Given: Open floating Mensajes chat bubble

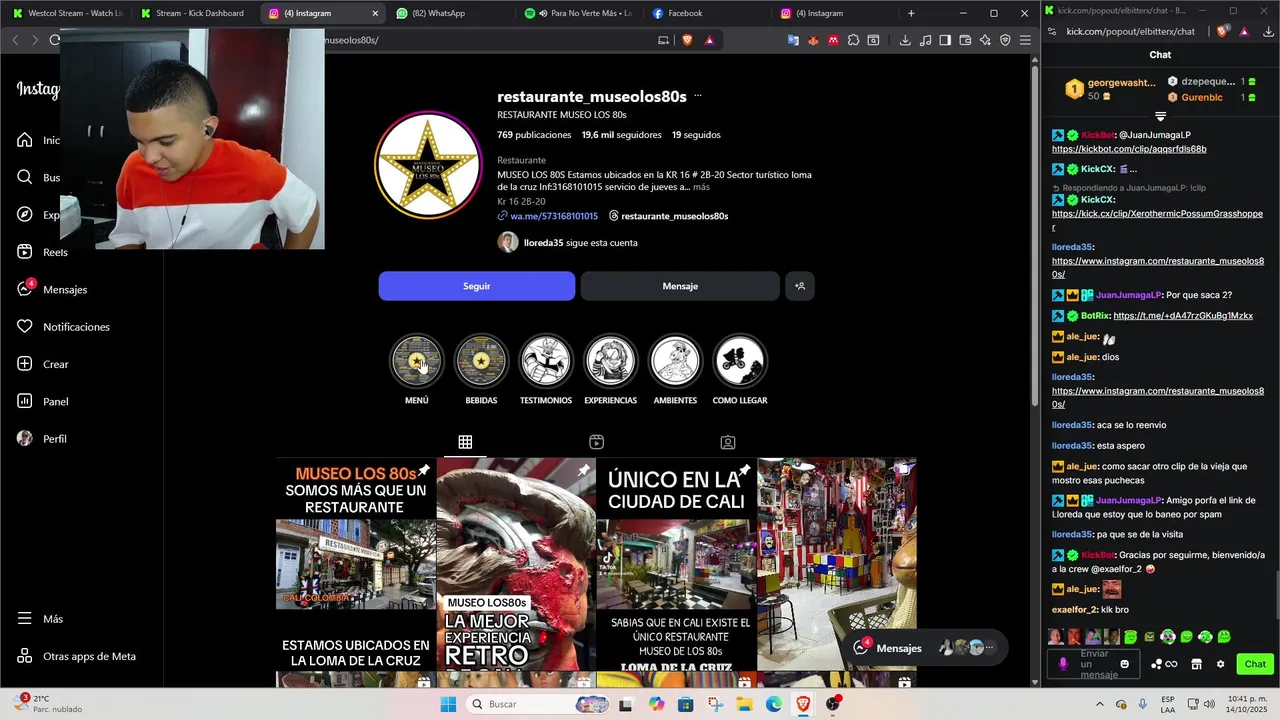Looking at the screenshot, I should (x=924, y=648).
